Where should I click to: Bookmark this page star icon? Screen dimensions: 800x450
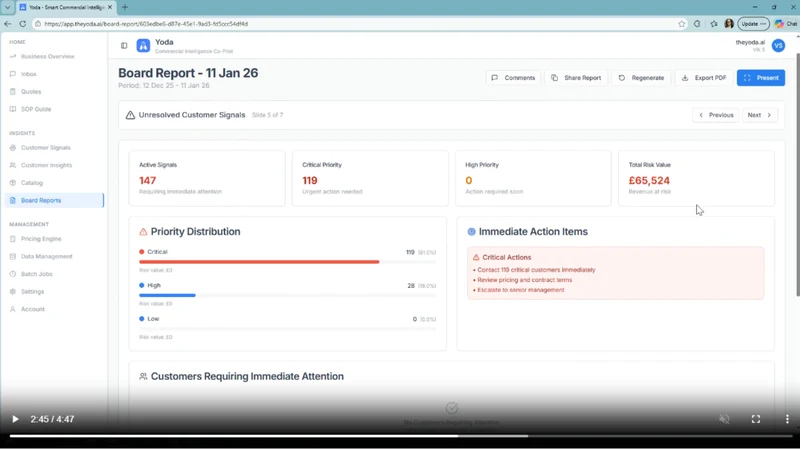(682, 24)
